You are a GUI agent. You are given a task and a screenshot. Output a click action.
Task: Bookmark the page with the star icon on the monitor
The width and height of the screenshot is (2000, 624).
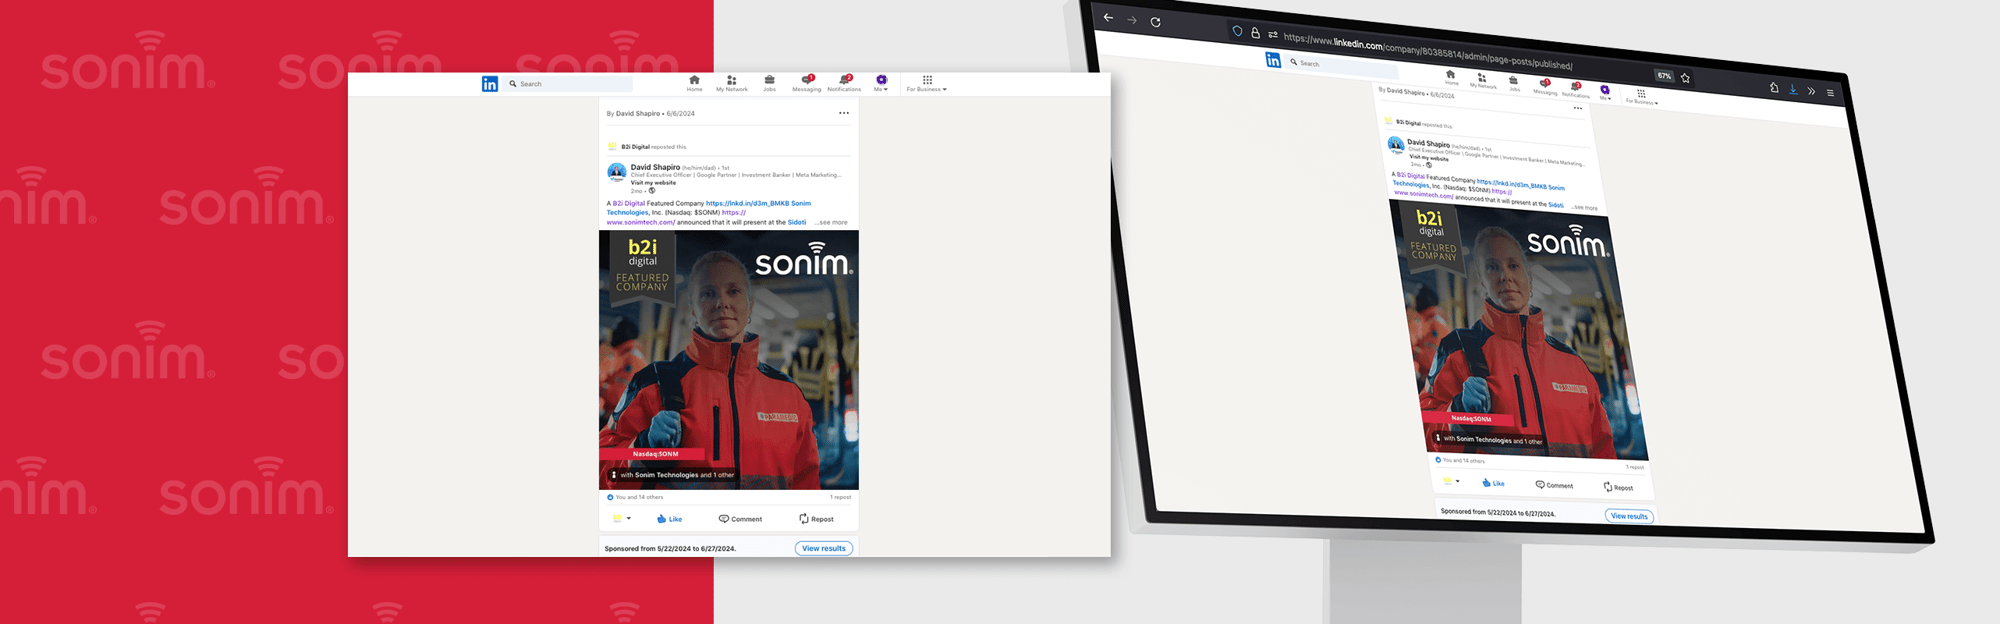pos(1686,78)
